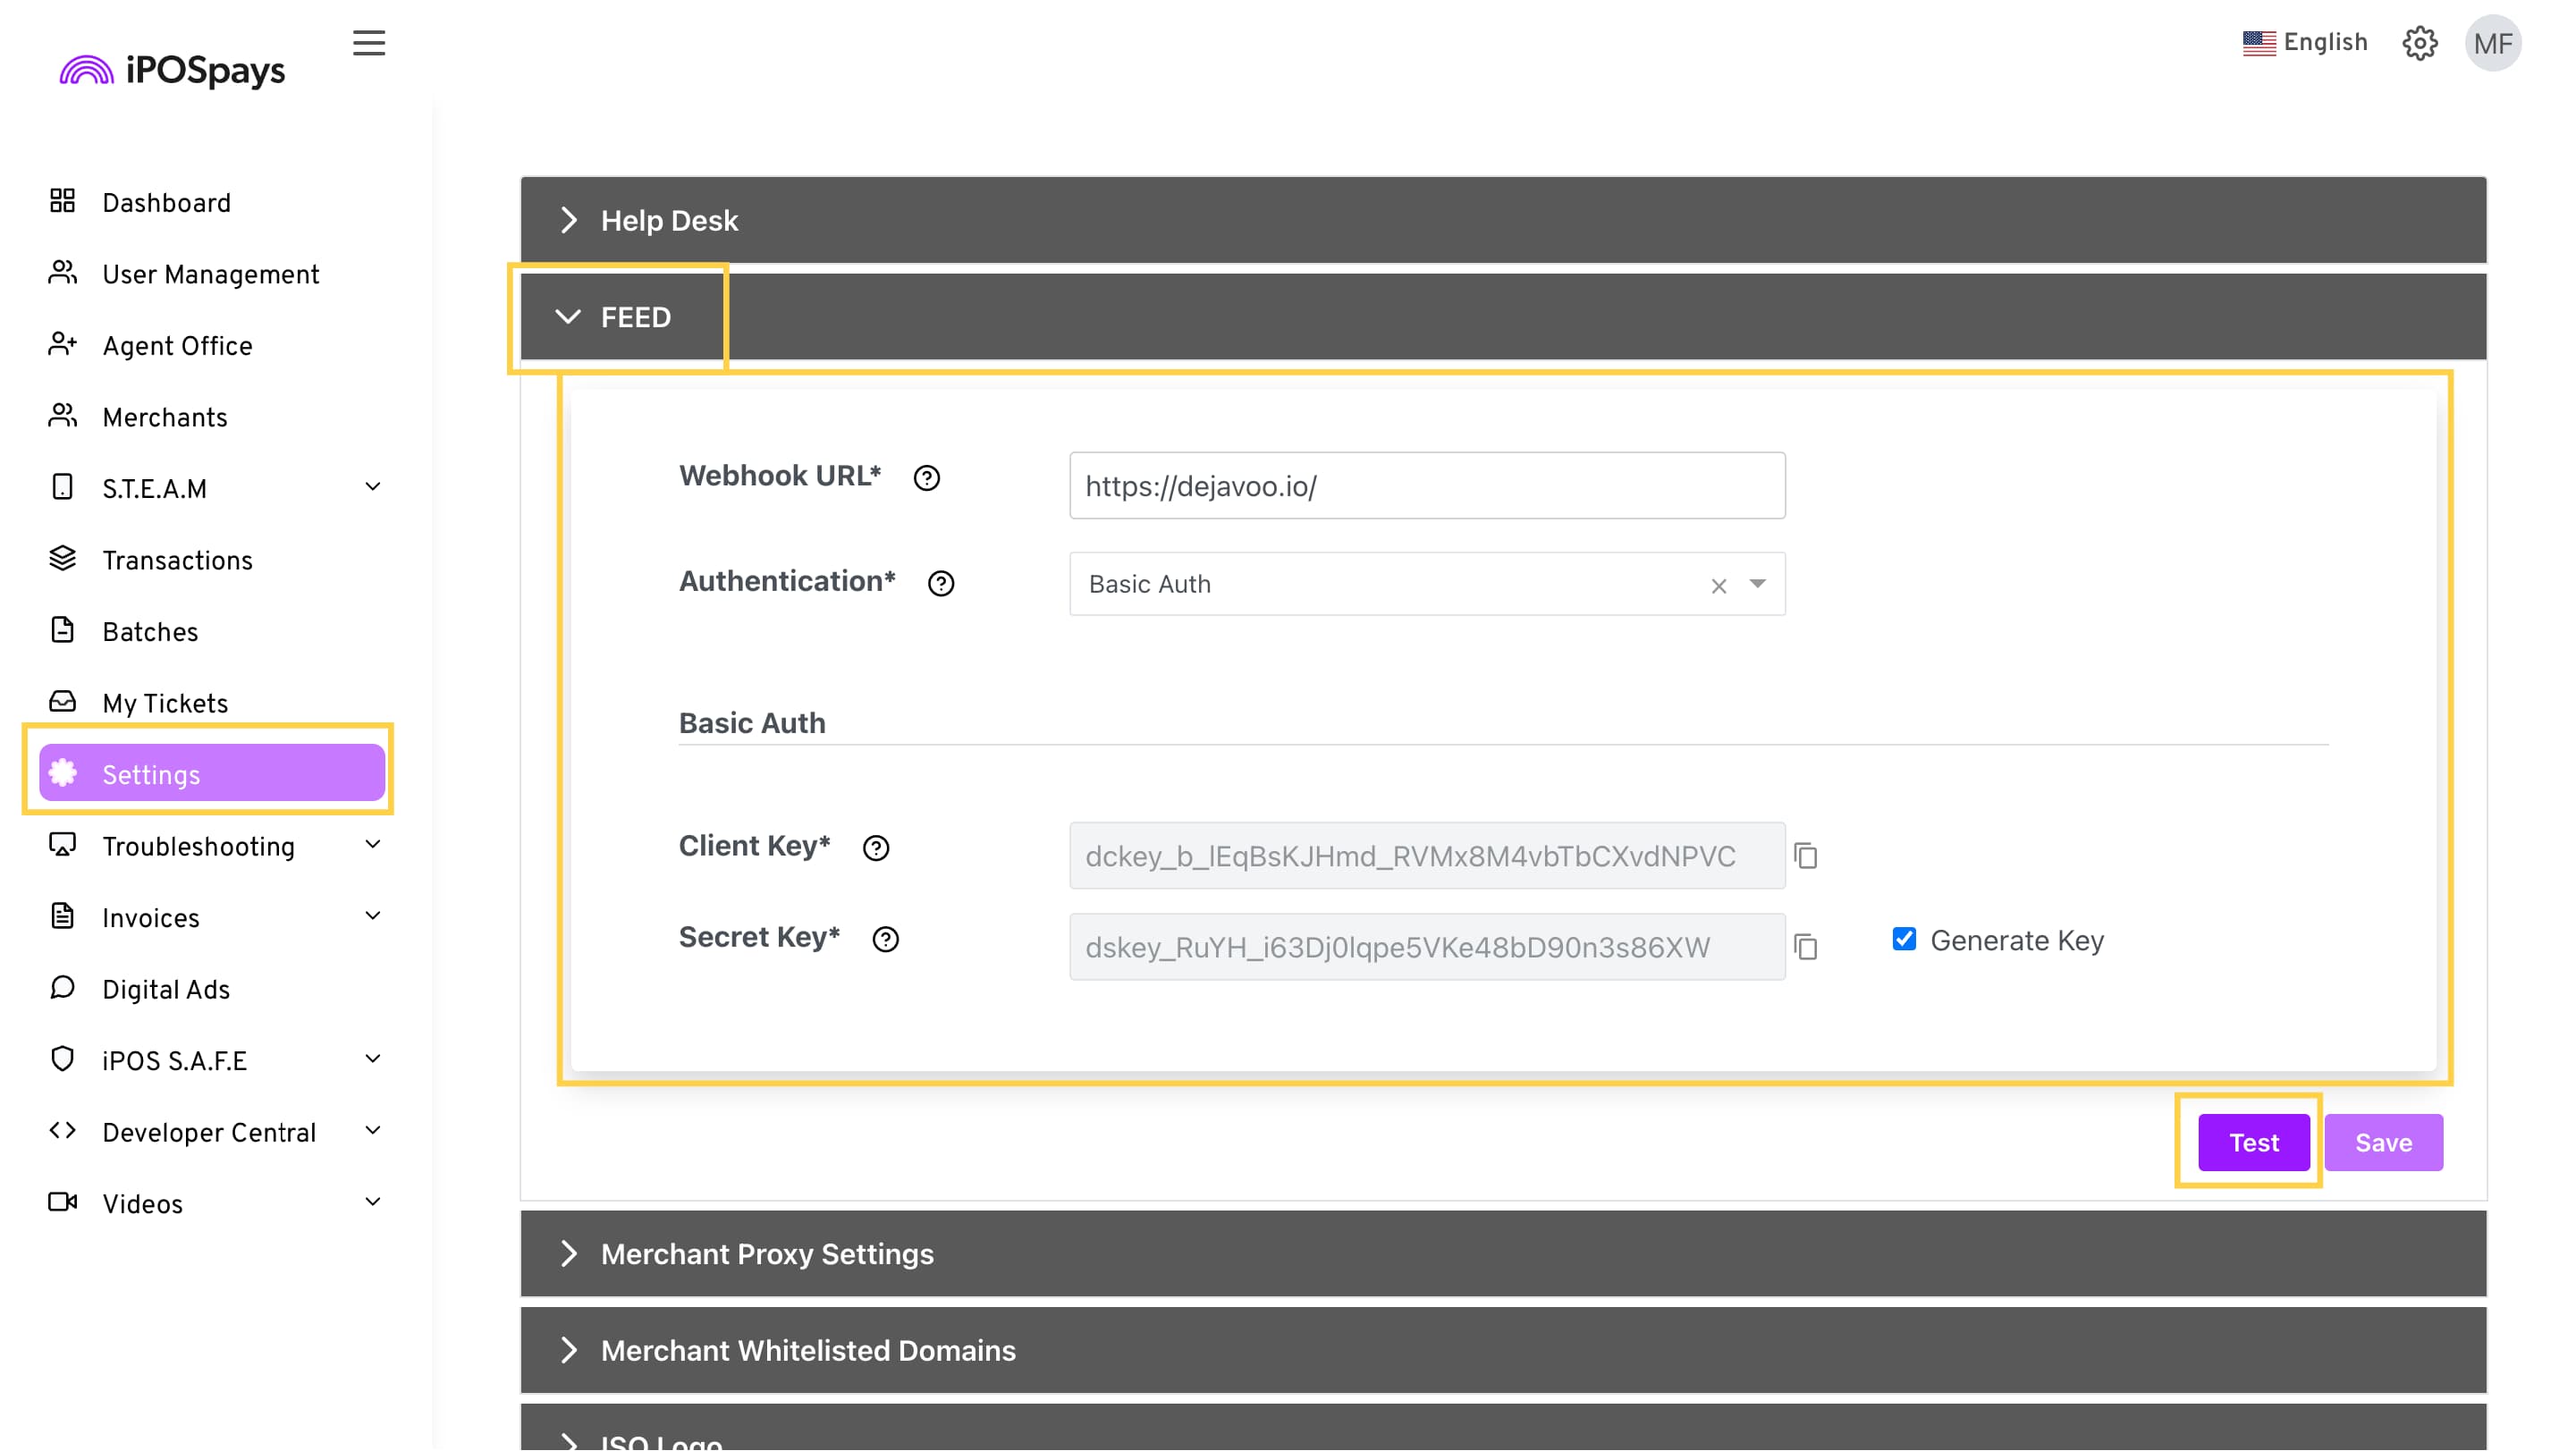The height and width of the screenshot is (1451, 2576).
Task: Click the Digital Ads chat bubble icon
Action: (62, 988)
